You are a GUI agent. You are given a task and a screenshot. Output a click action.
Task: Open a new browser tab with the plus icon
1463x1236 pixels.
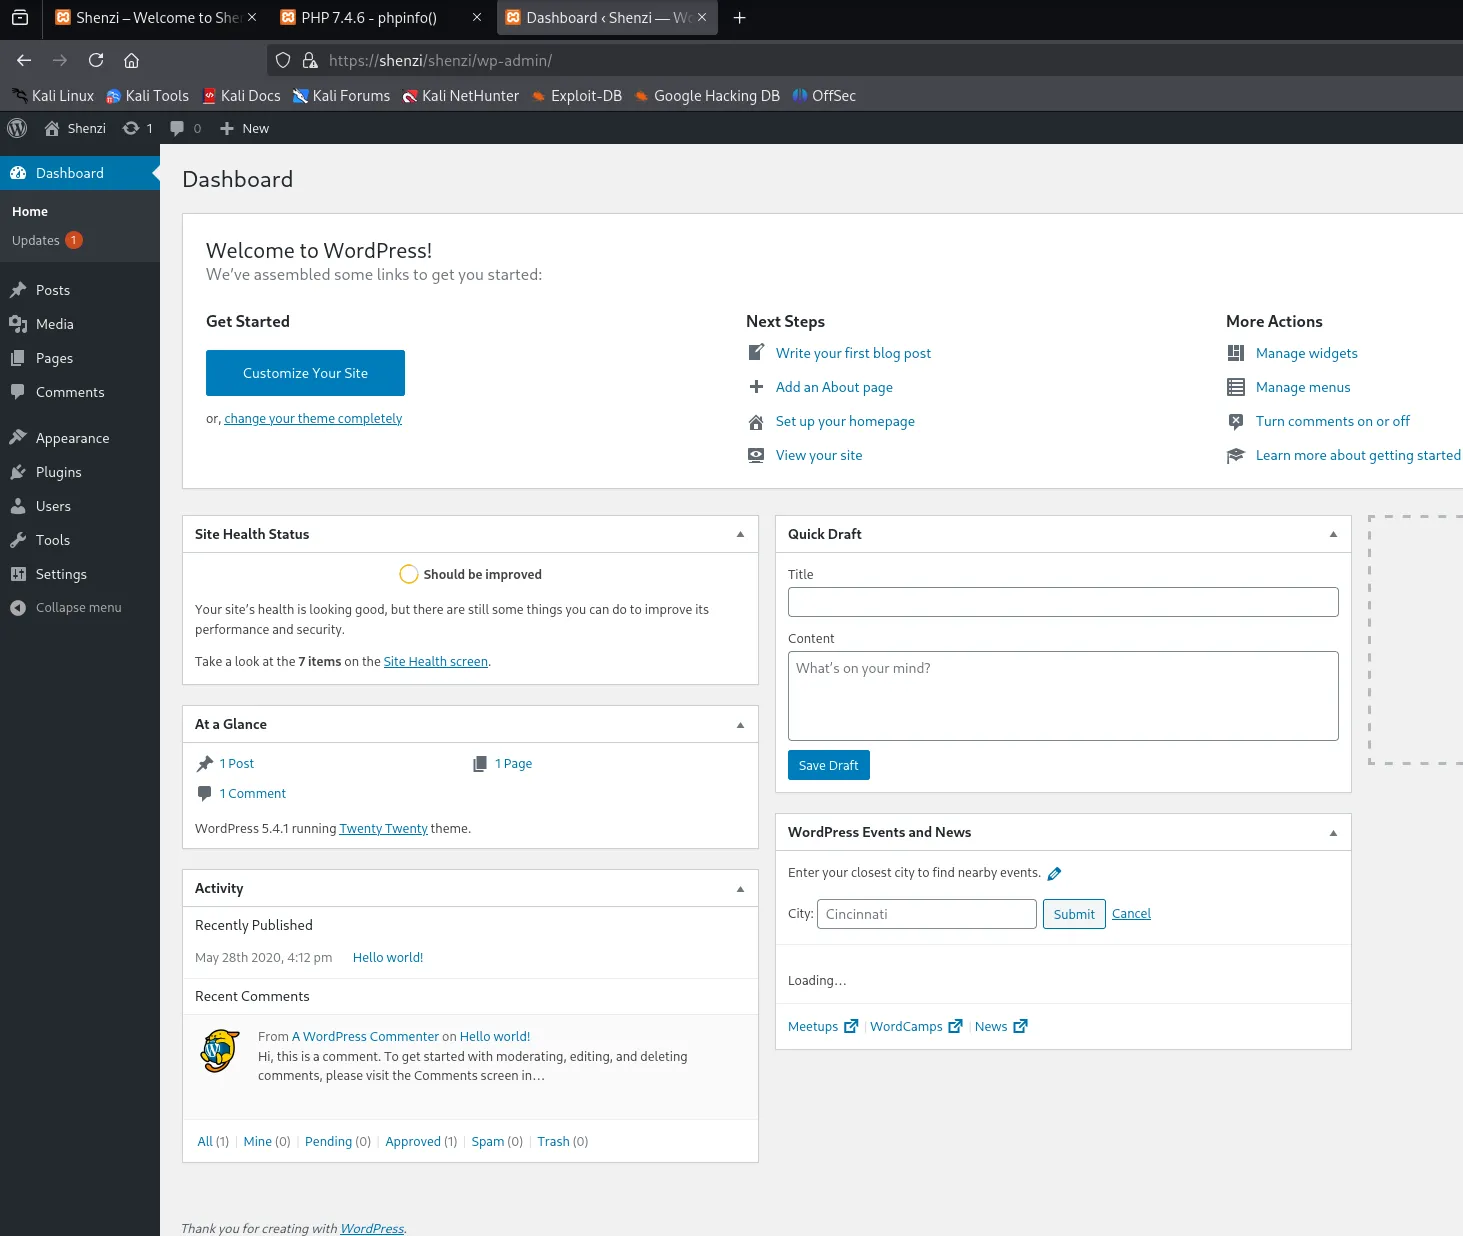740,18
